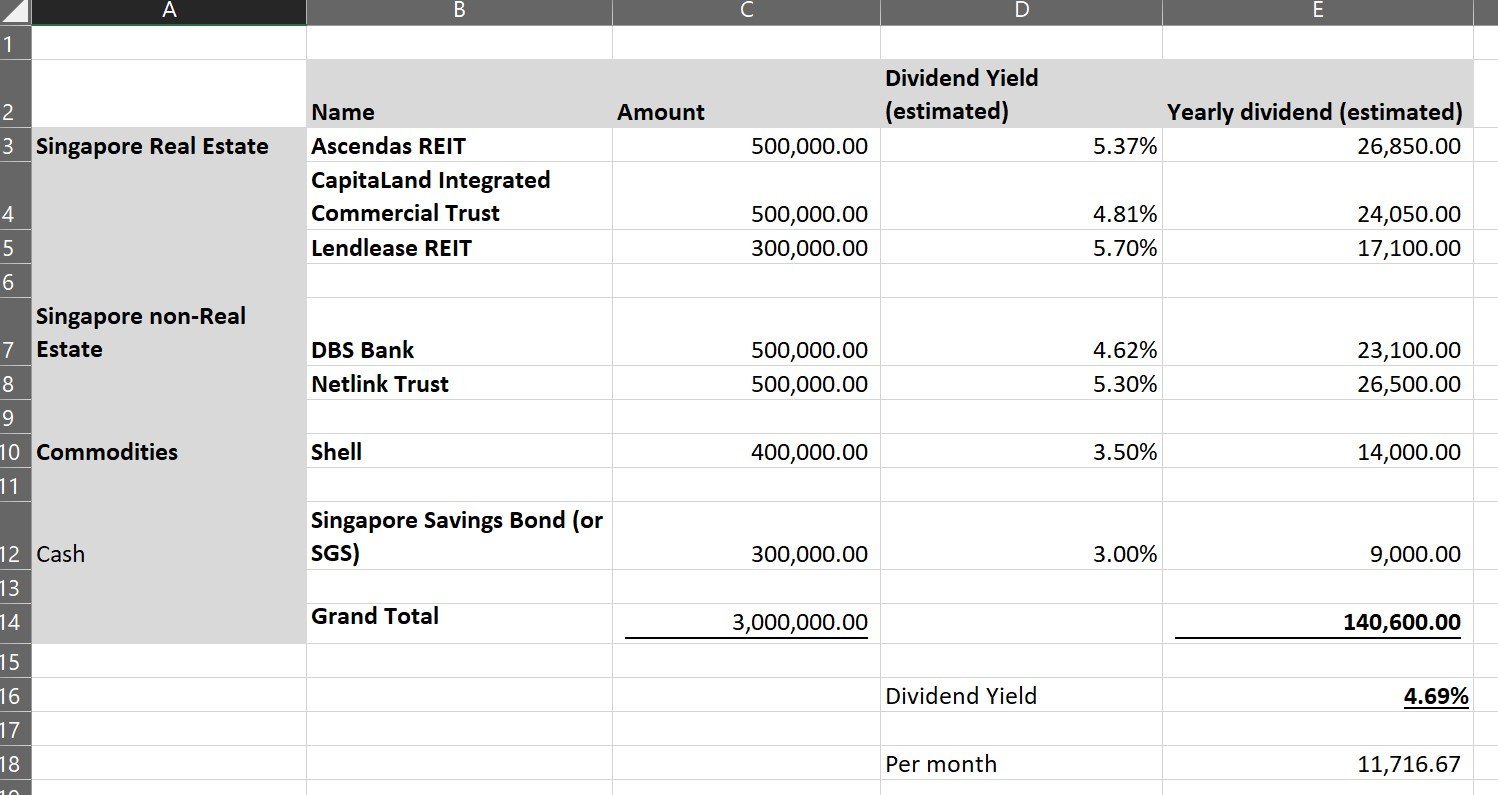Click CapitaLand yield 4.81%
The height and width of the screenshot is (795, 1498).
pos(1021,196)
